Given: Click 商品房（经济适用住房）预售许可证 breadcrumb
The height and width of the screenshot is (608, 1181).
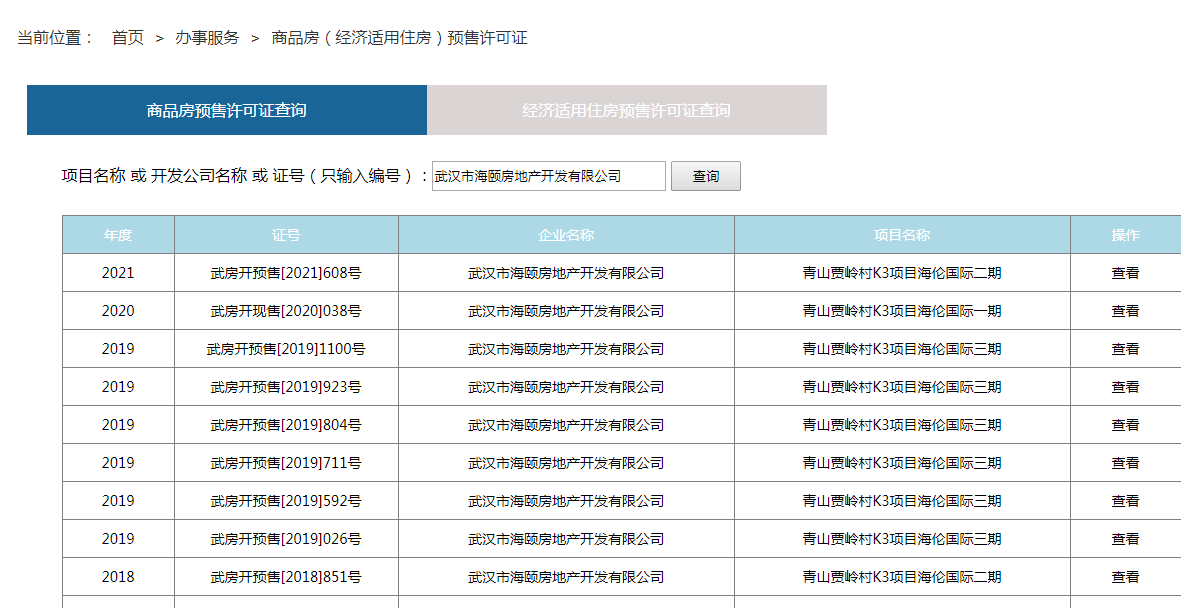Looking at the screenshot, I should 399,38.
